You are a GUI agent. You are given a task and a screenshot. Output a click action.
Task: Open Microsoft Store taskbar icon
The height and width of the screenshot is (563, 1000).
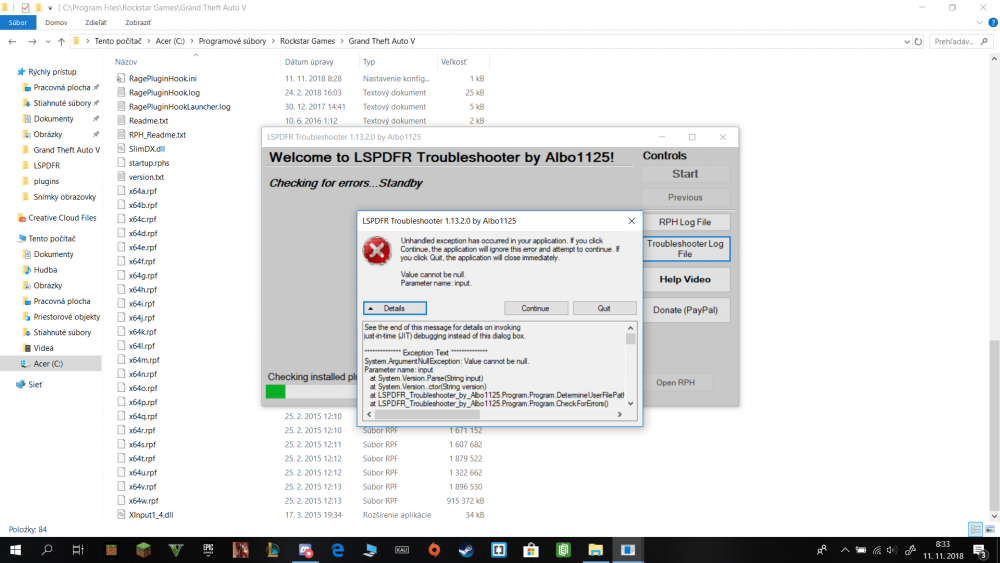click(x=531, y=550)
